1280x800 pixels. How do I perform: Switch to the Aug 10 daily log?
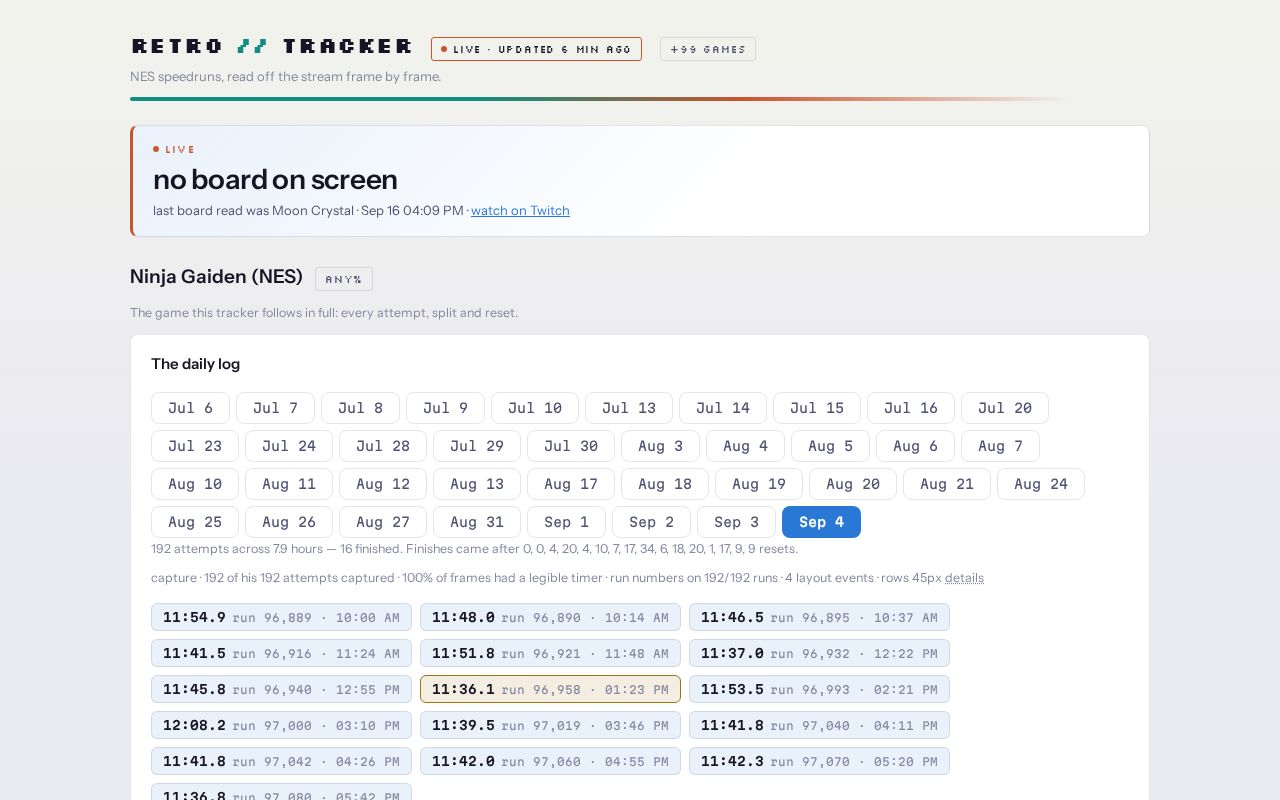coord(195,484)
